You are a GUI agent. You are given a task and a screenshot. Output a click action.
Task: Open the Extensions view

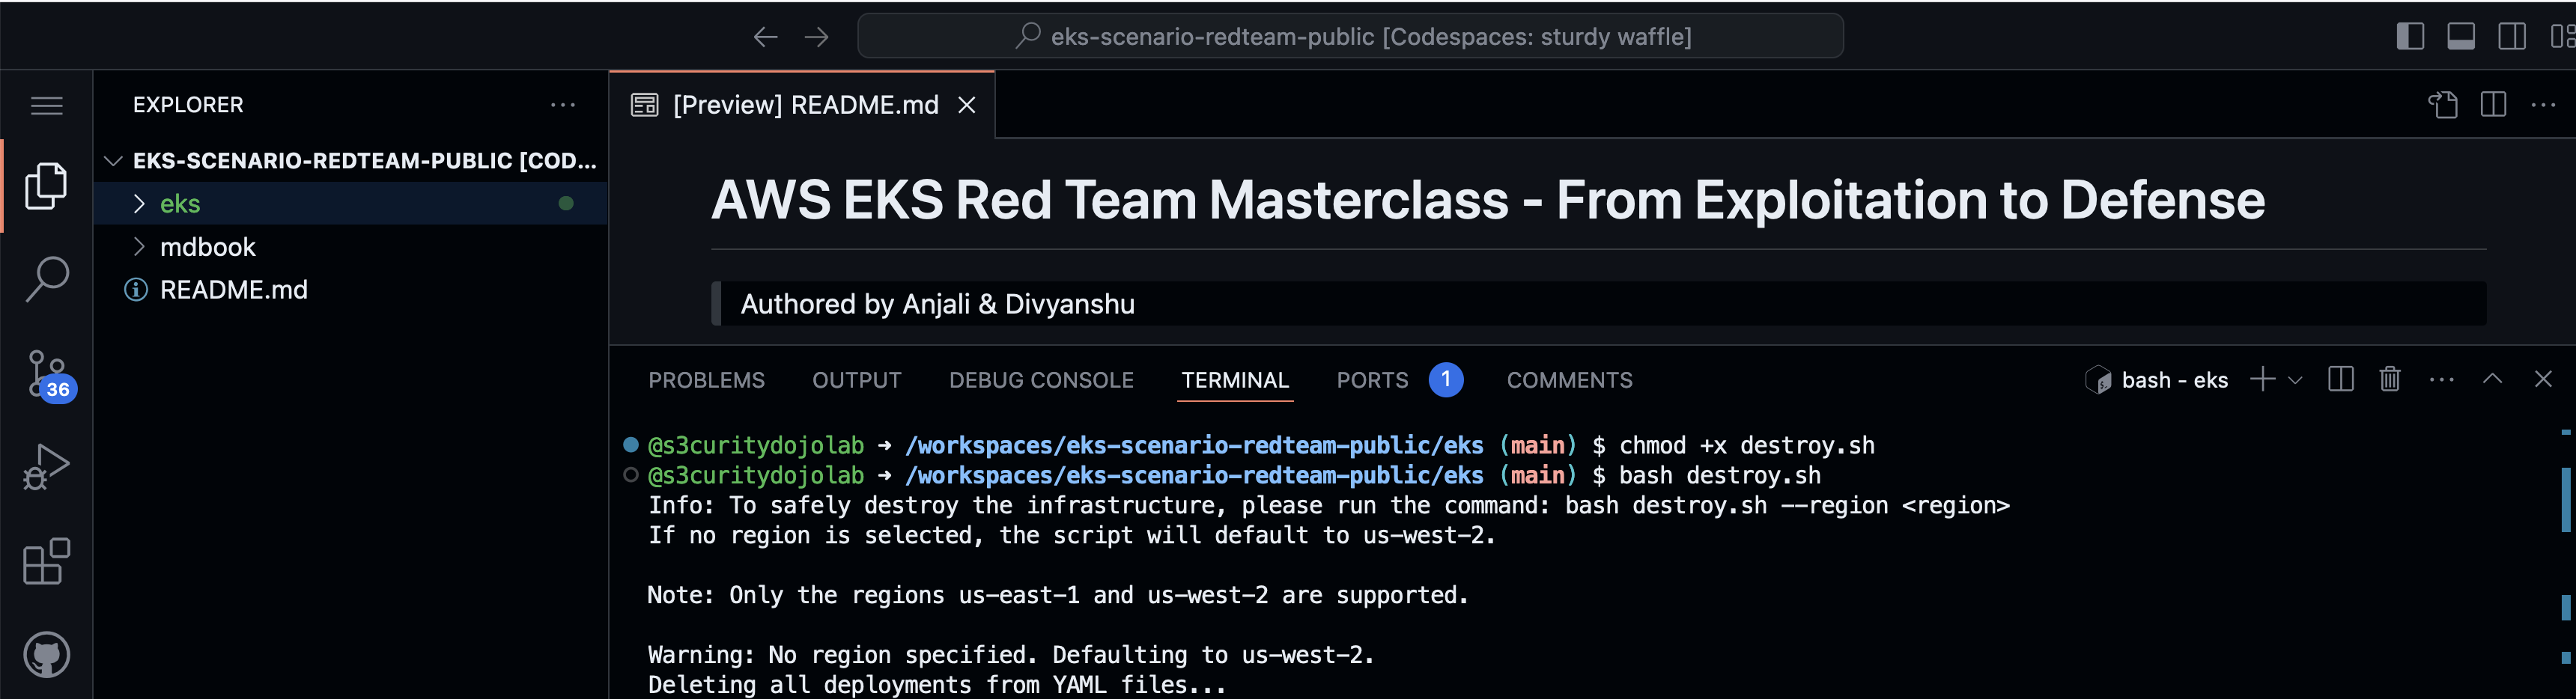tap(46, 561)
